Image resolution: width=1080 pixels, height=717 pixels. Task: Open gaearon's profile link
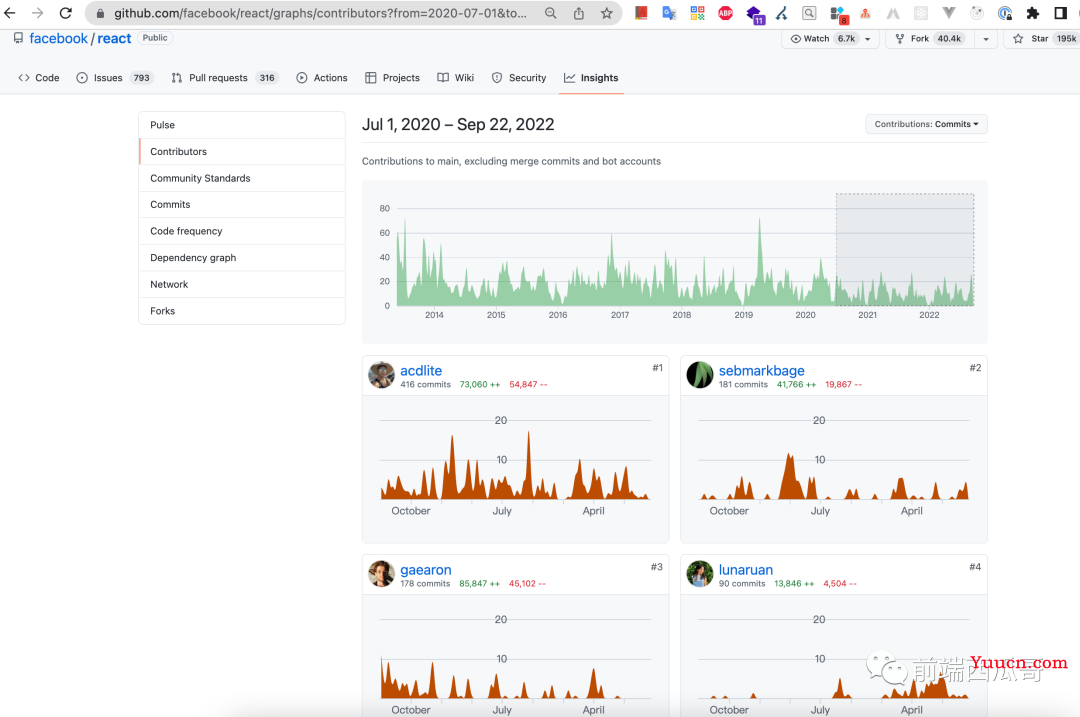tap(426, 570)
